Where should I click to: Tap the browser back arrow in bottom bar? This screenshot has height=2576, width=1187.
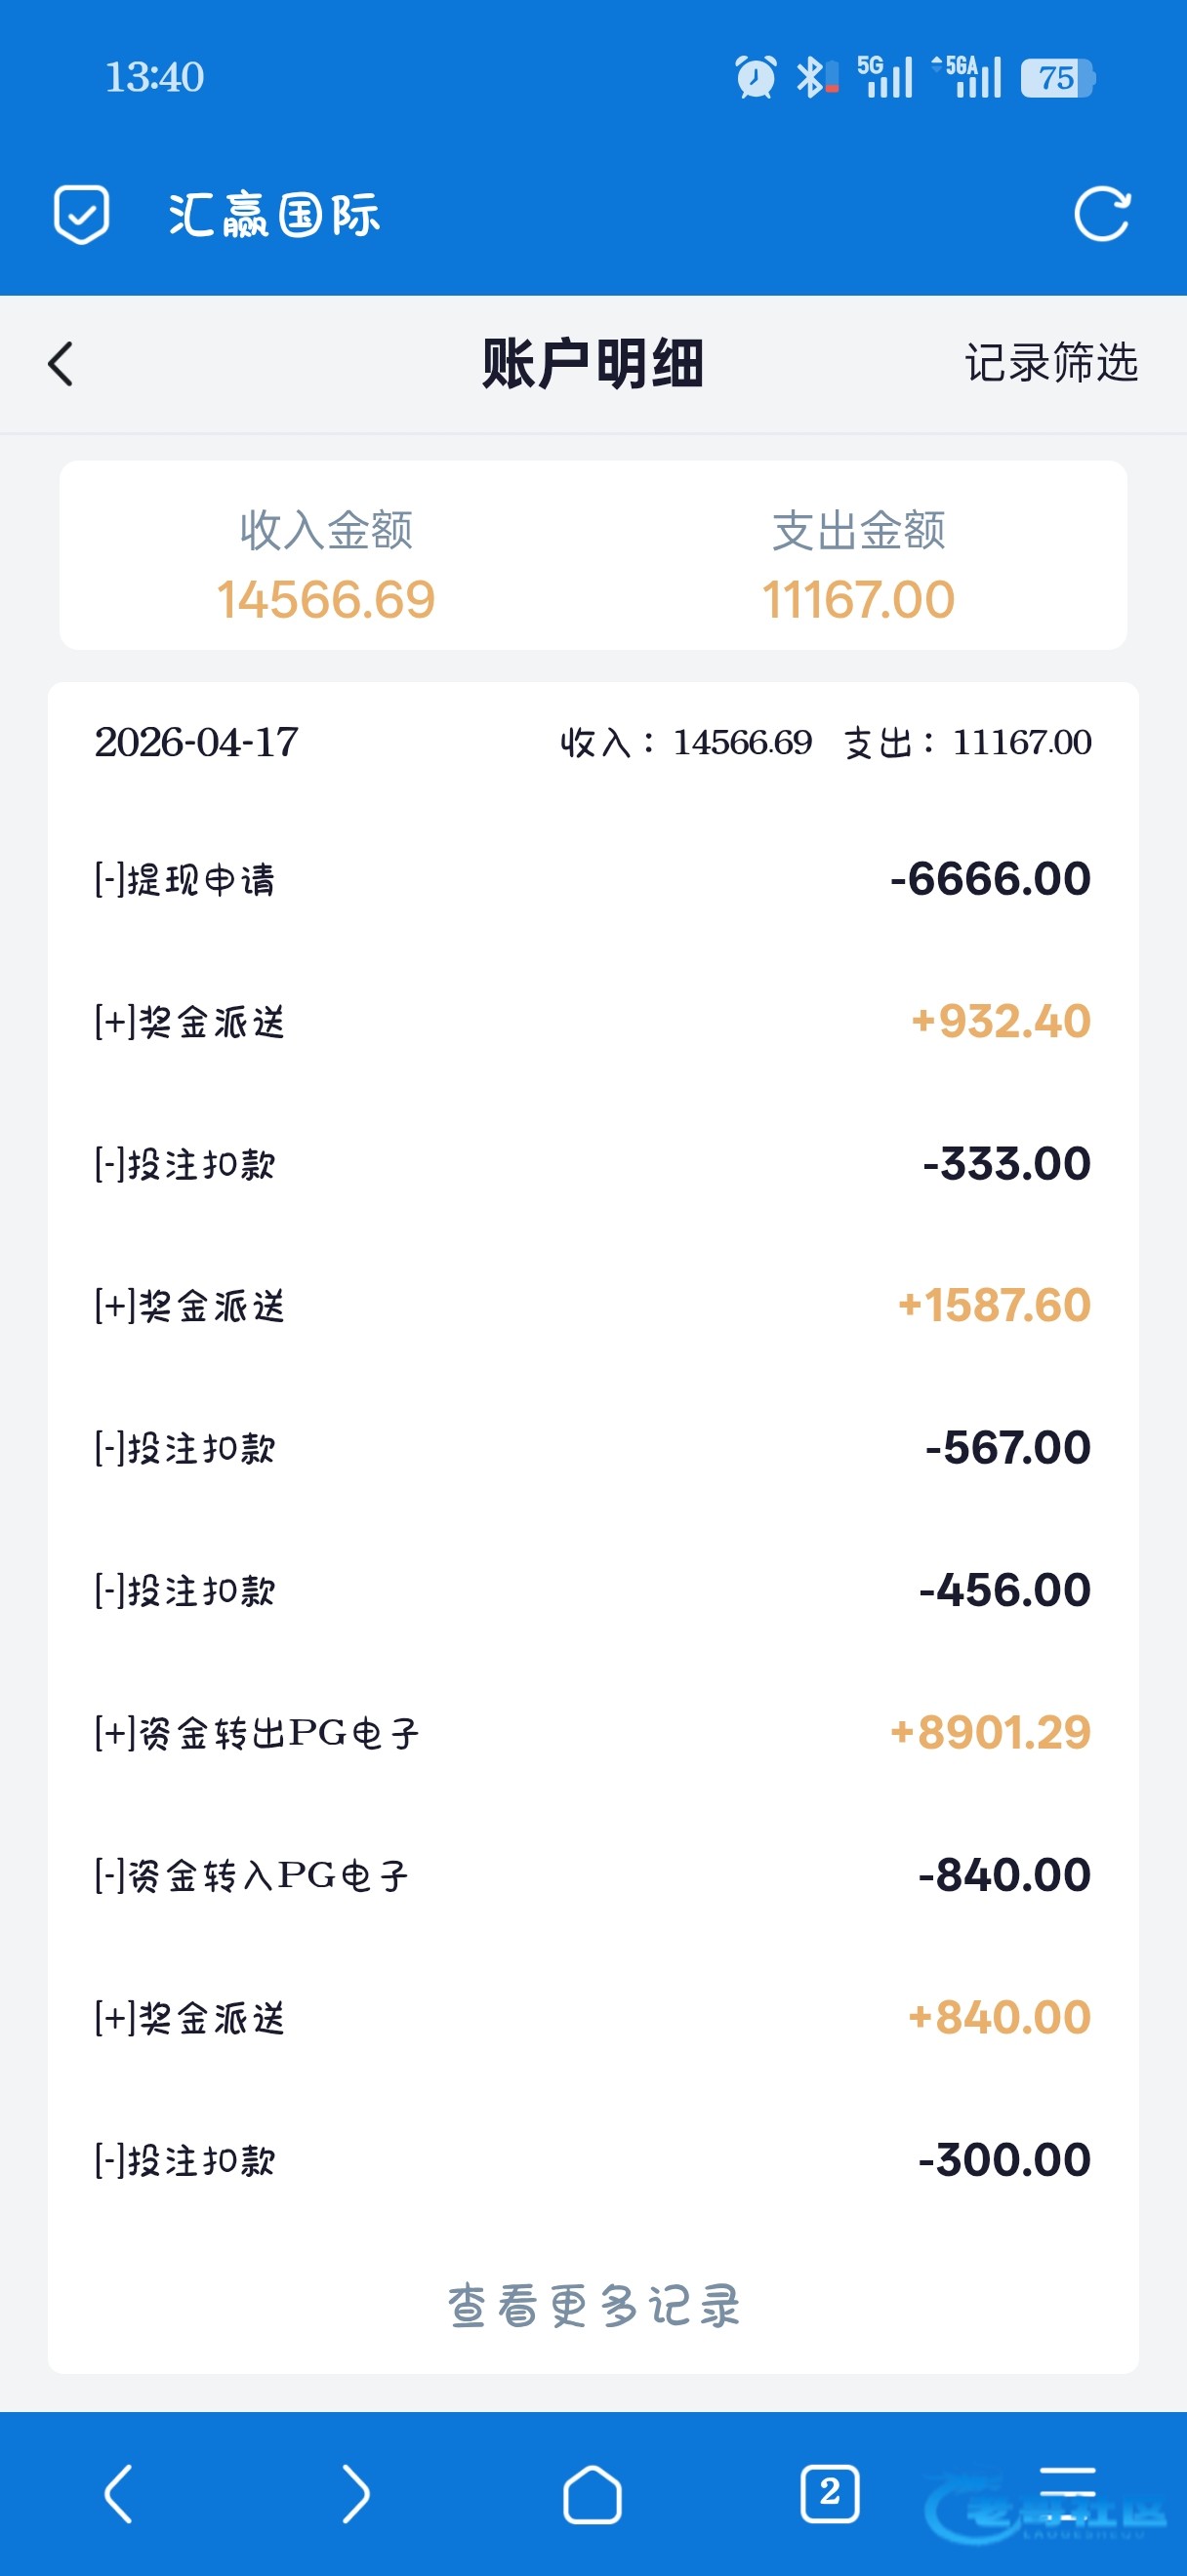pyautogui.click(x=119, y=2494)
